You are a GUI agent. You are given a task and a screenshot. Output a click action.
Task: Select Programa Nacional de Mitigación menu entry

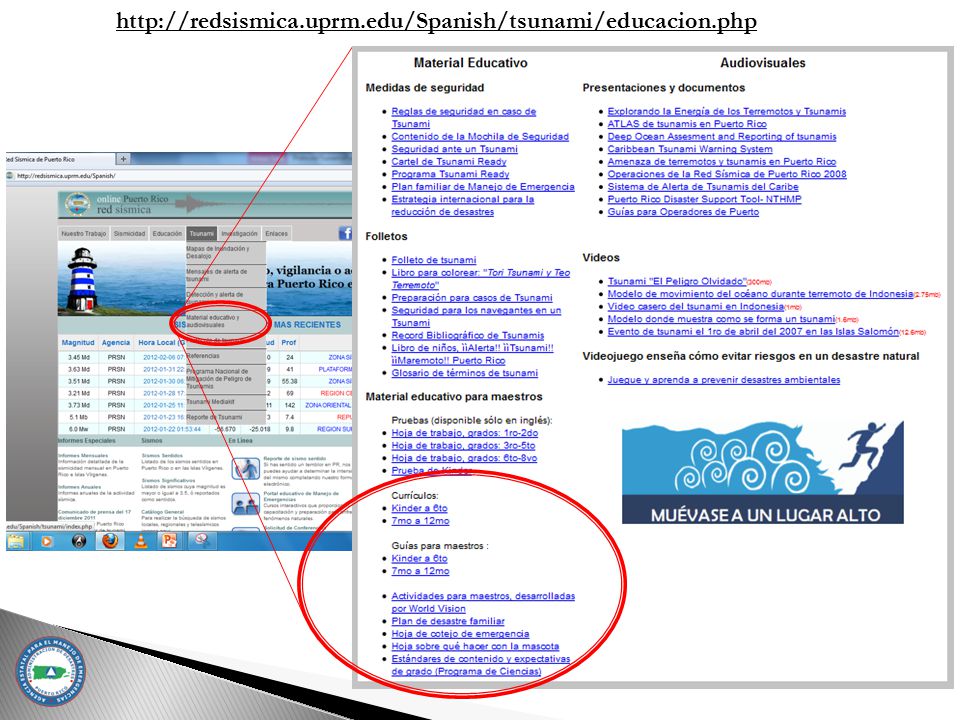pos(226,378)
